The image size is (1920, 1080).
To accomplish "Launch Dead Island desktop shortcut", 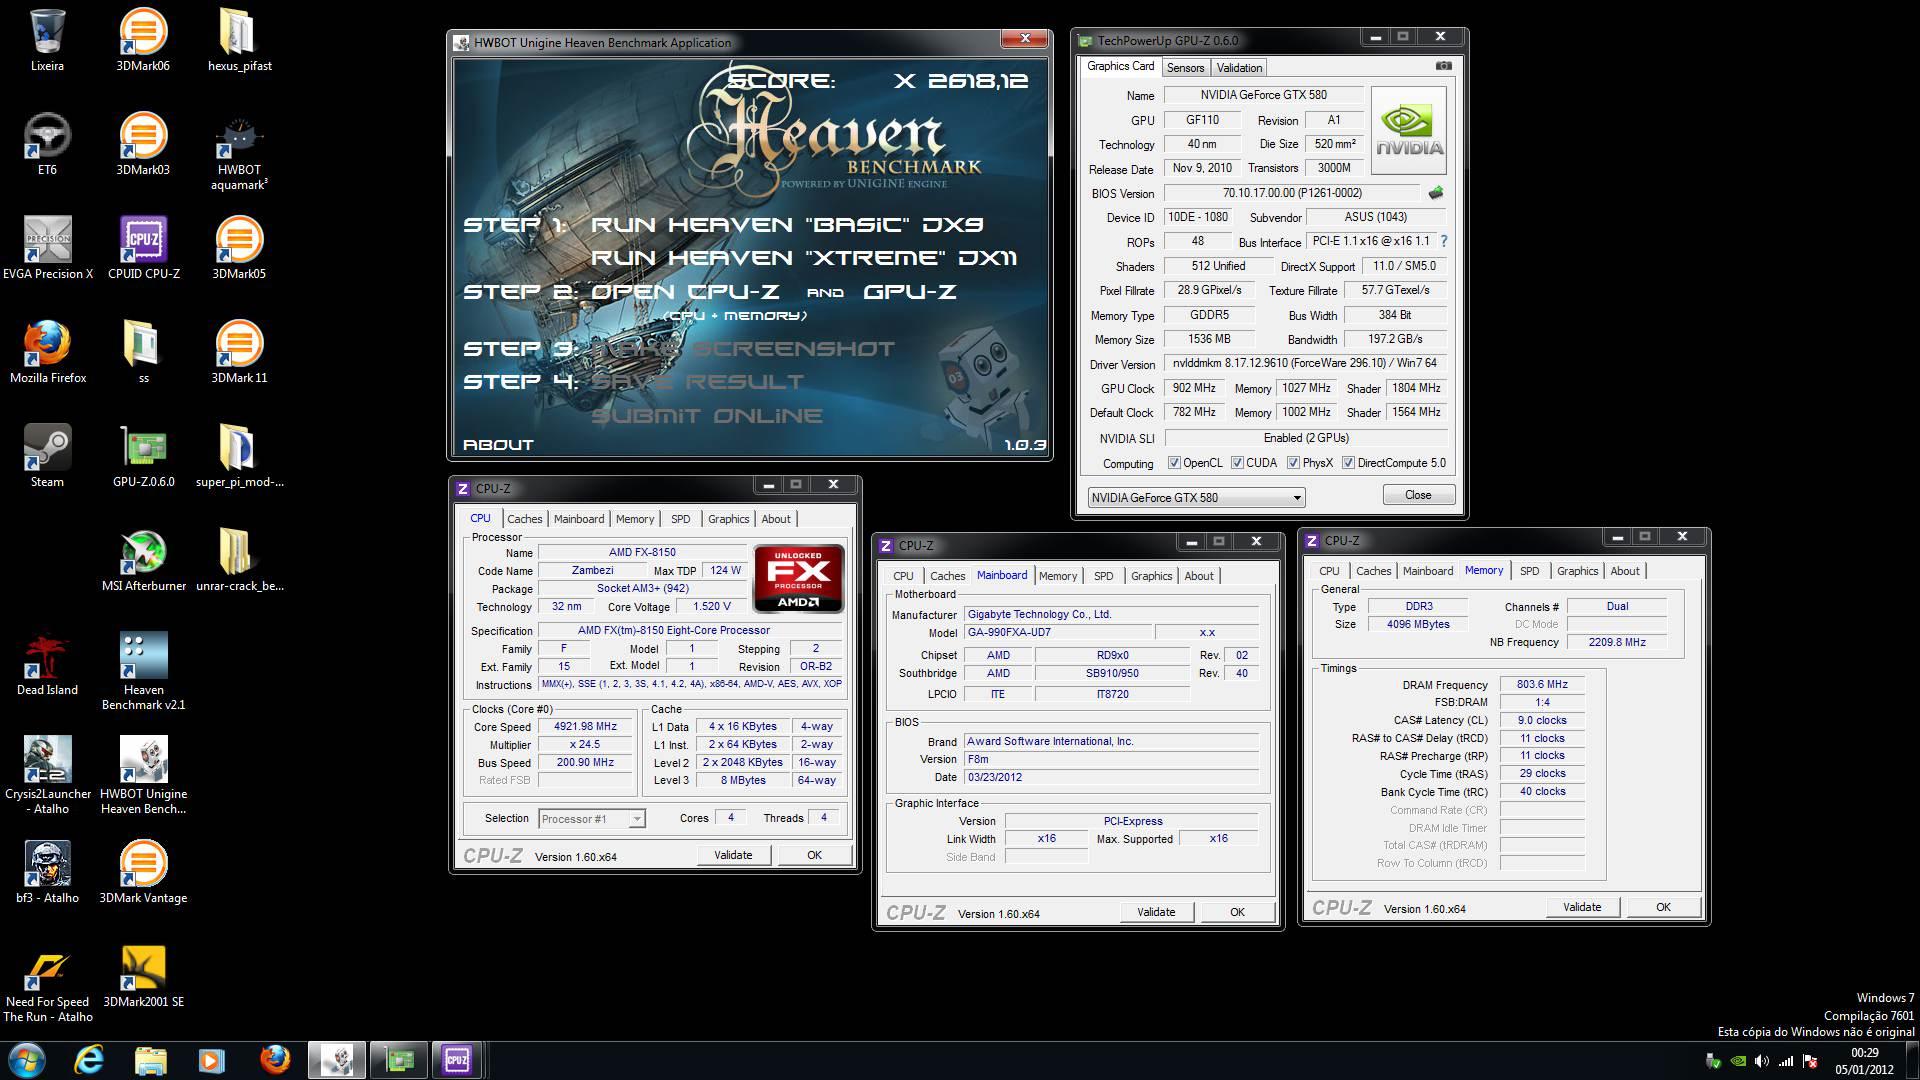I will (x=47, y=664).
